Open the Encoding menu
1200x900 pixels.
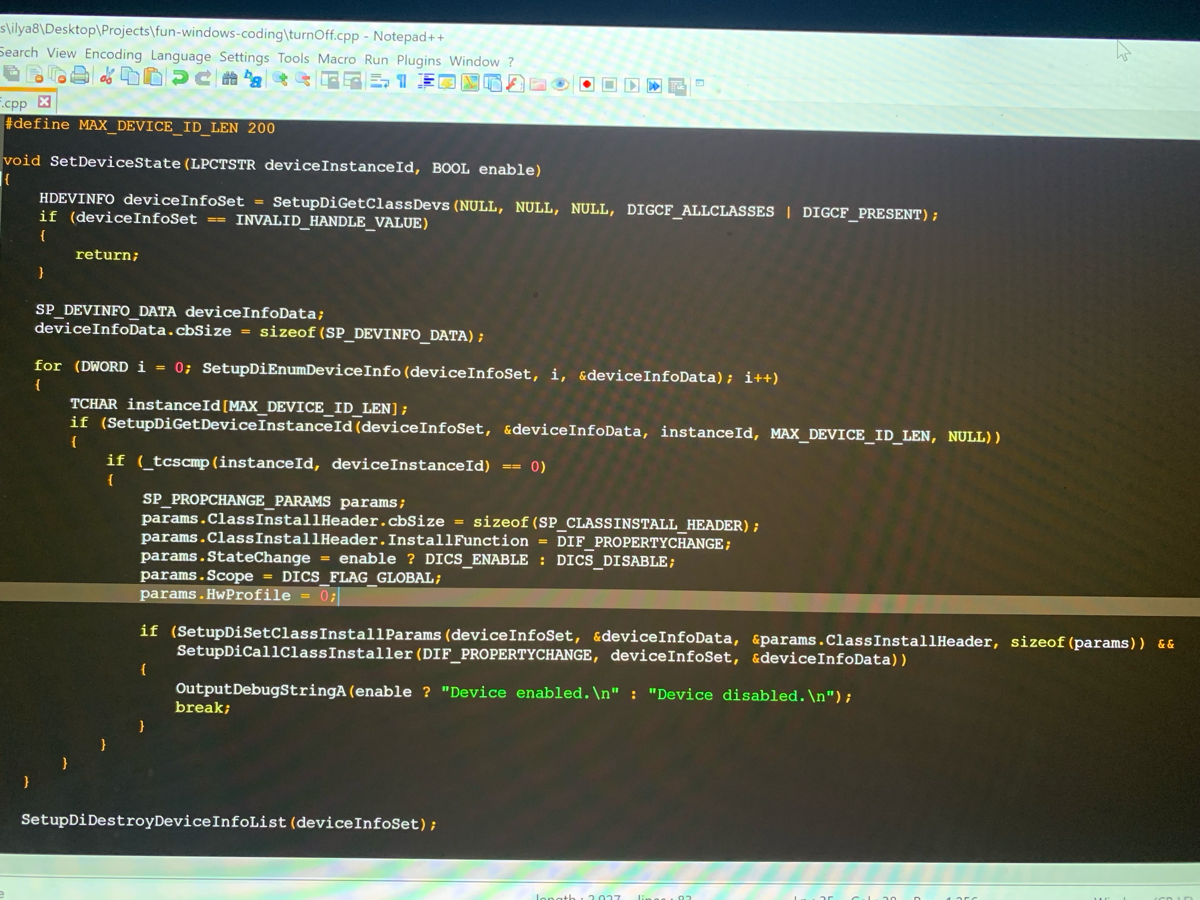click(113, 56)
